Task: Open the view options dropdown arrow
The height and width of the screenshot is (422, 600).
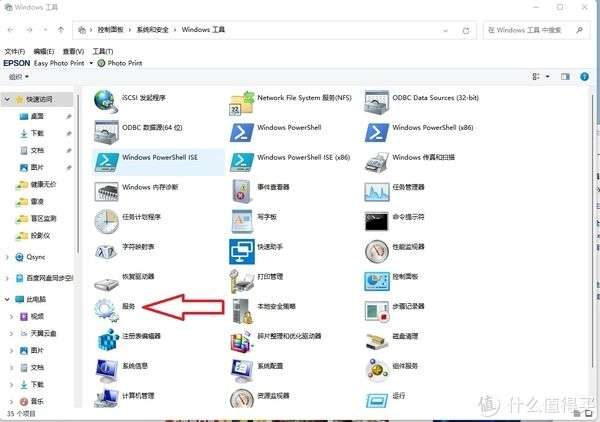Action: pyautogui.click(x=548, y=77)
